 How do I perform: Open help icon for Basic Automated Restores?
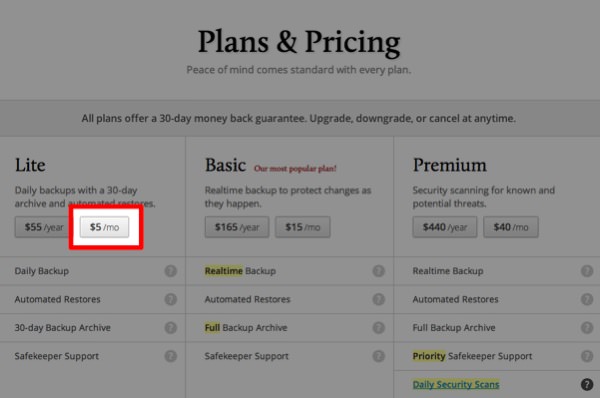click(x=378, y=299)
